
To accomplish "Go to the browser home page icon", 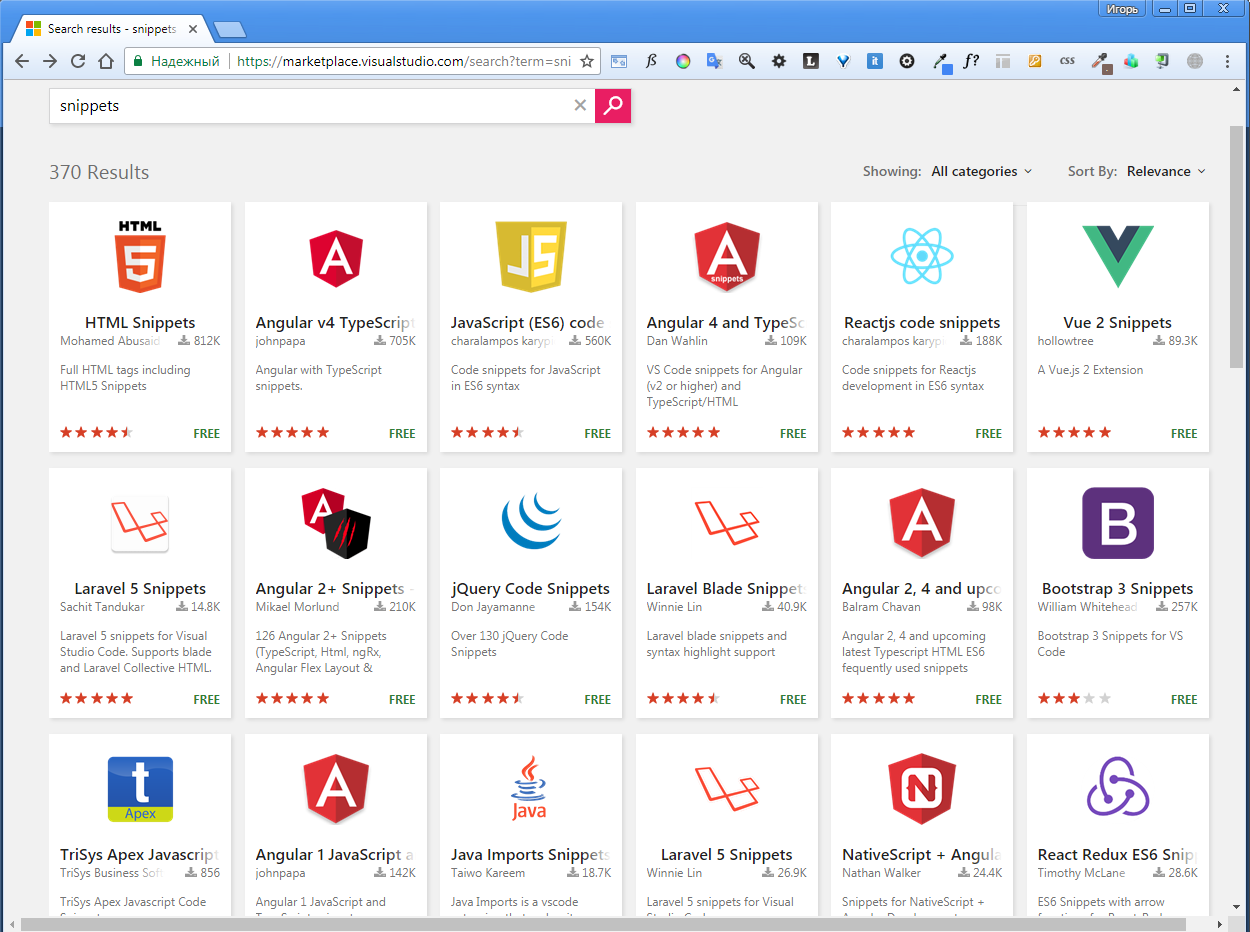I will coord(106,61).
